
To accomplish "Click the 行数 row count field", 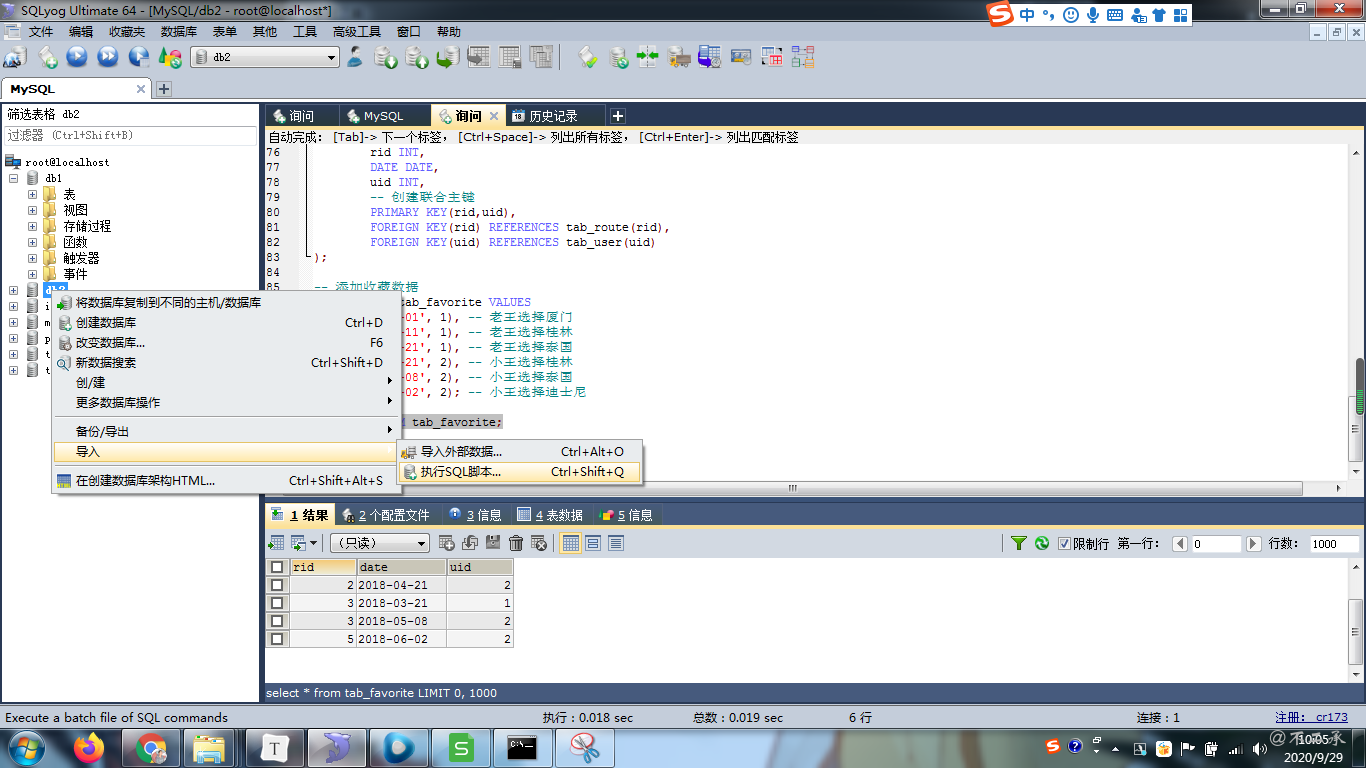I will [x=1334, y=544].
